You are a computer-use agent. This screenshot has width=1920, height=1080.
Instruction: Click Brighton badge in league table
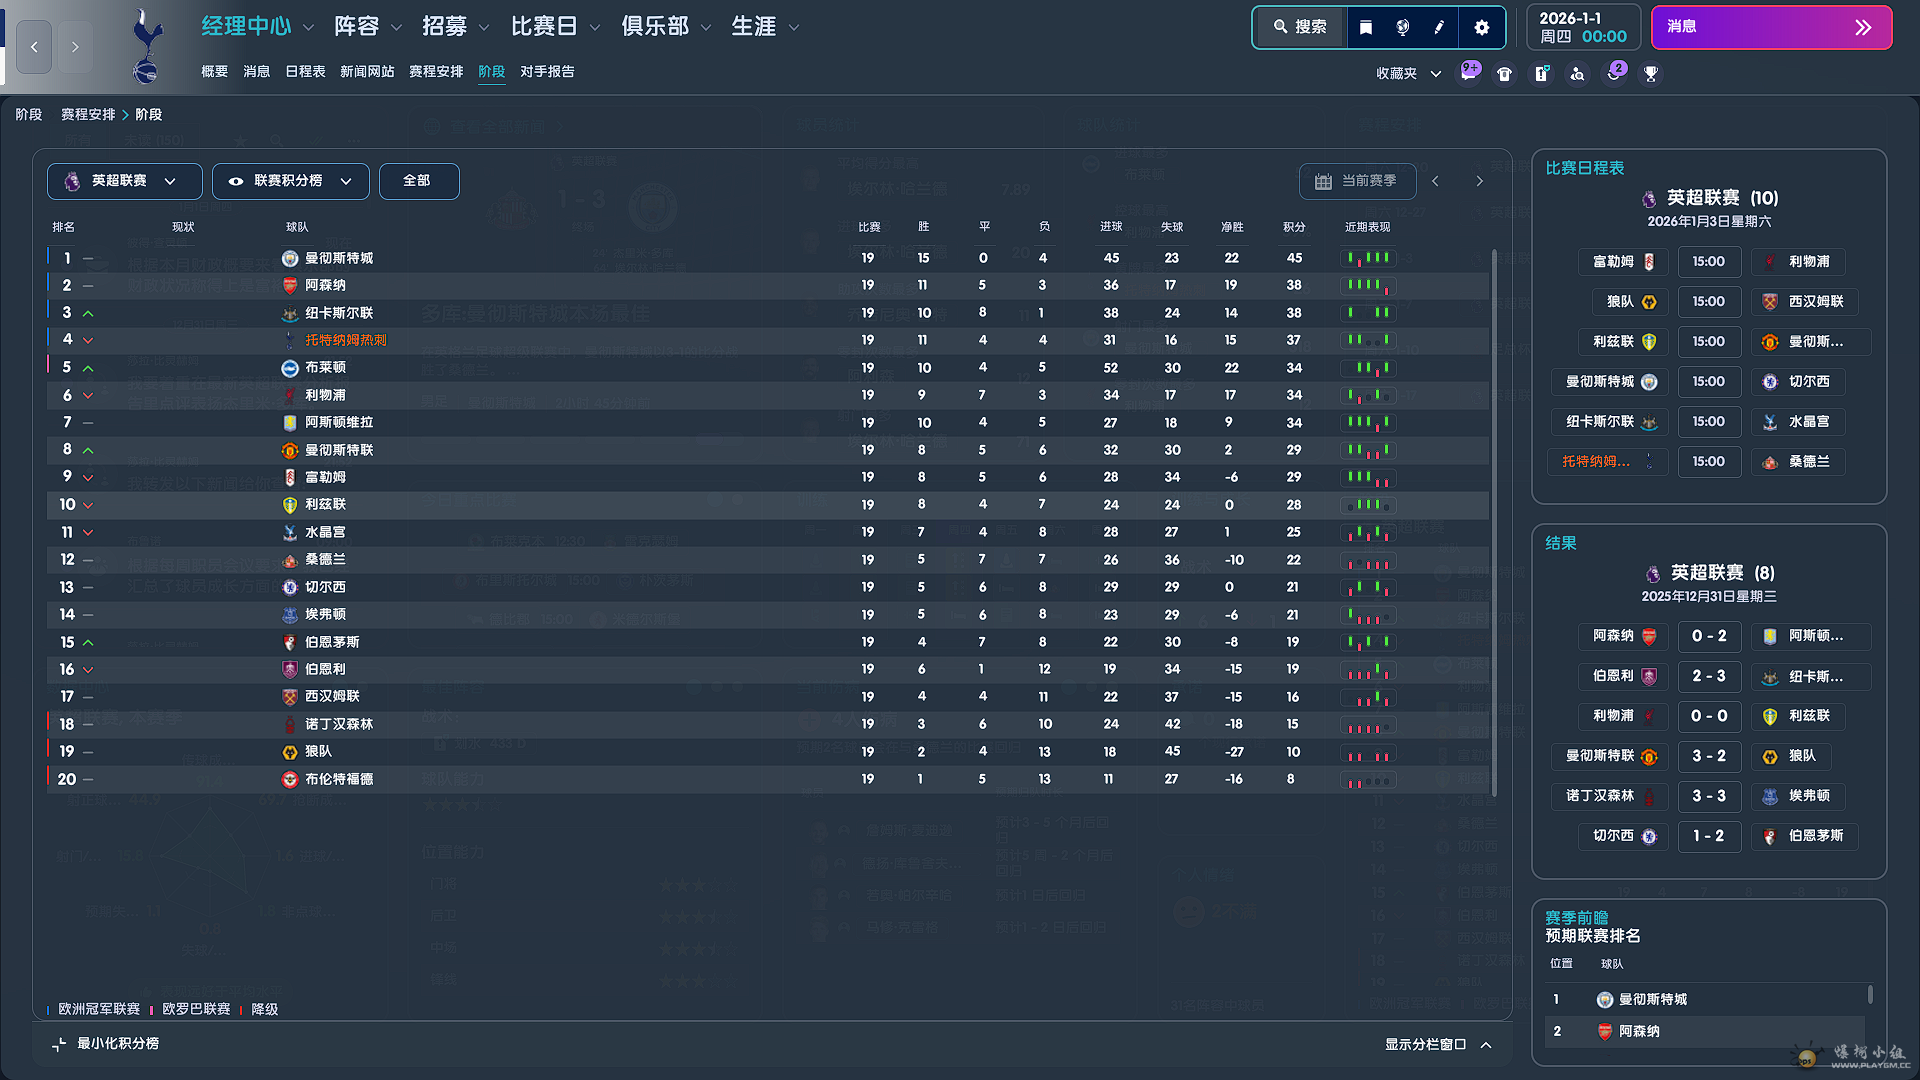pos(290,368)
